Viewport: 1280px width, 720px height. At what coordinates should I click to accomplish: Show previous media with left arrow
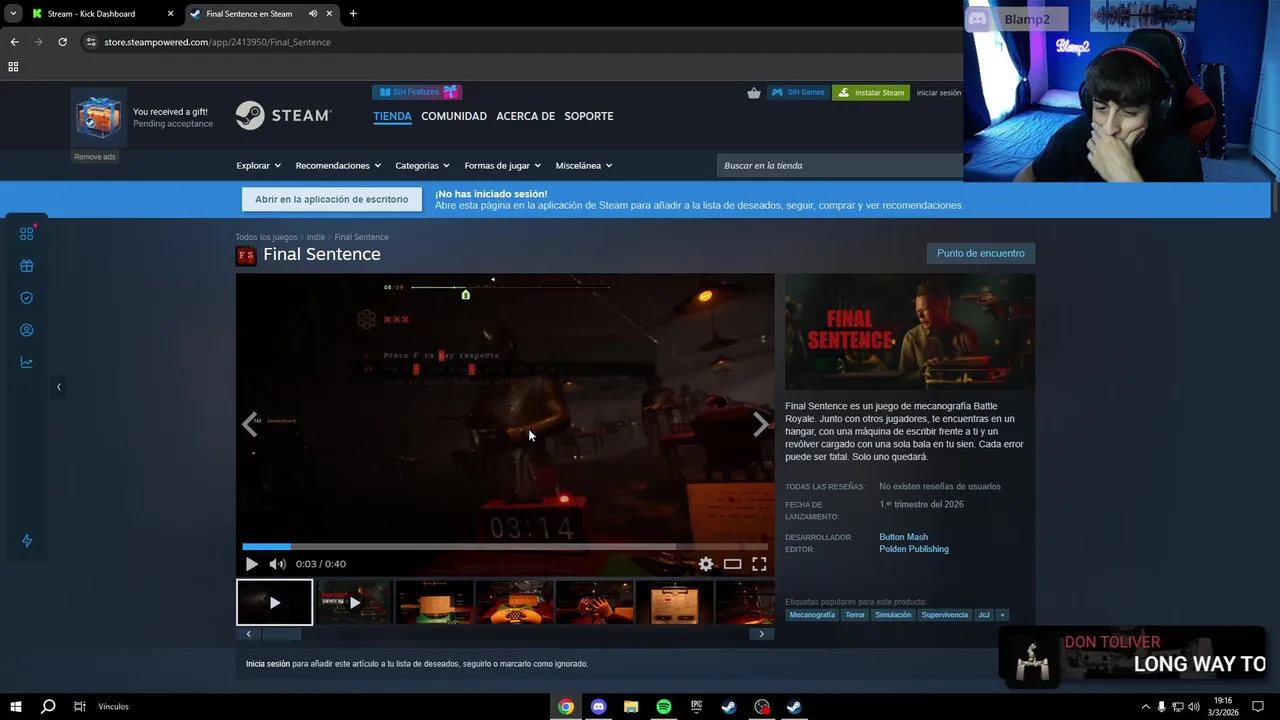pos(250,424)
